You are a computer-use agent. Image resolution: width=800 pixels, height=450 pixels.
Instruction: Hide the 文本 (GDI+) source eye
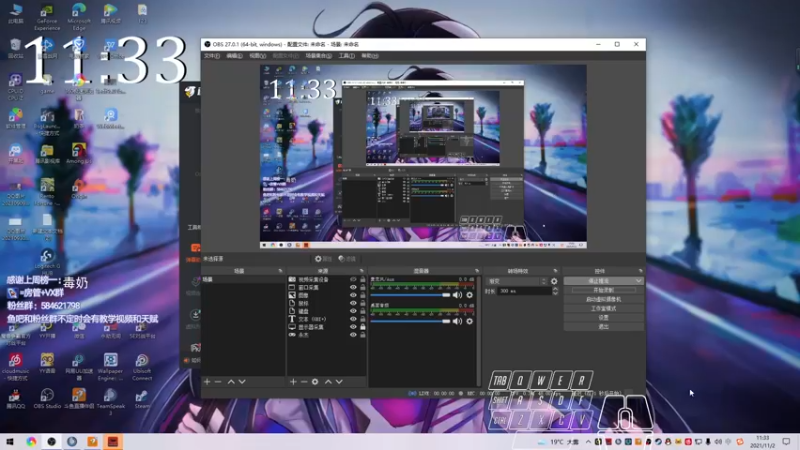tap(353, 319)
